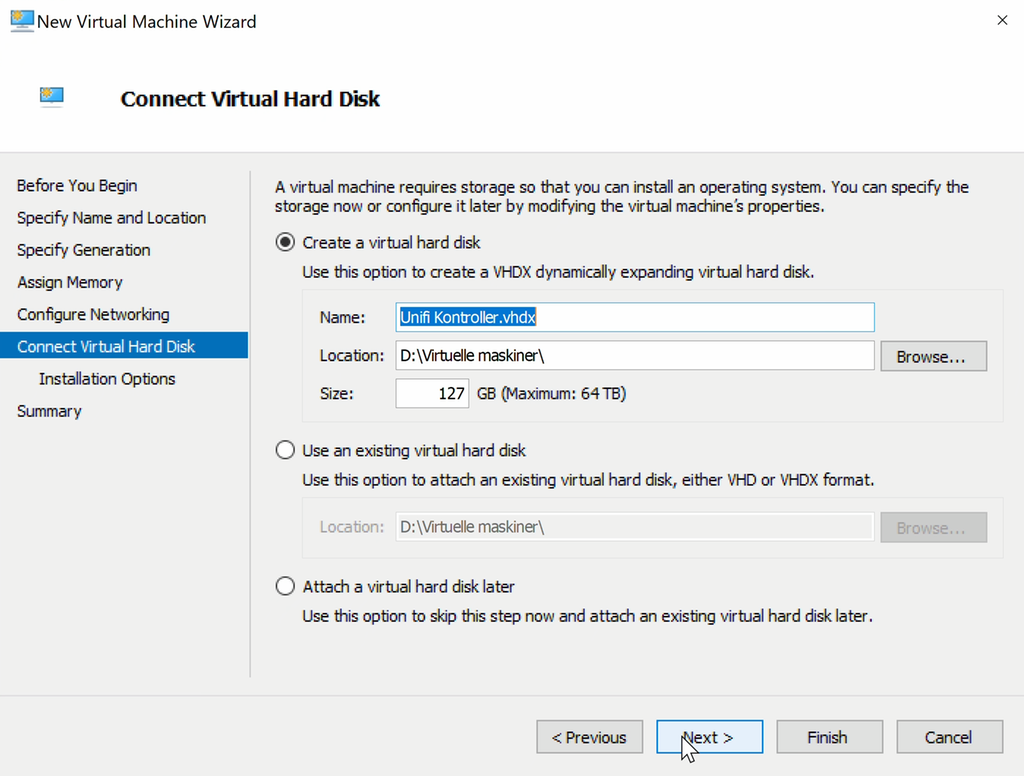Close the New Virtual Machine Wizard
1024x776 pixels.
tap(1002, 20)
